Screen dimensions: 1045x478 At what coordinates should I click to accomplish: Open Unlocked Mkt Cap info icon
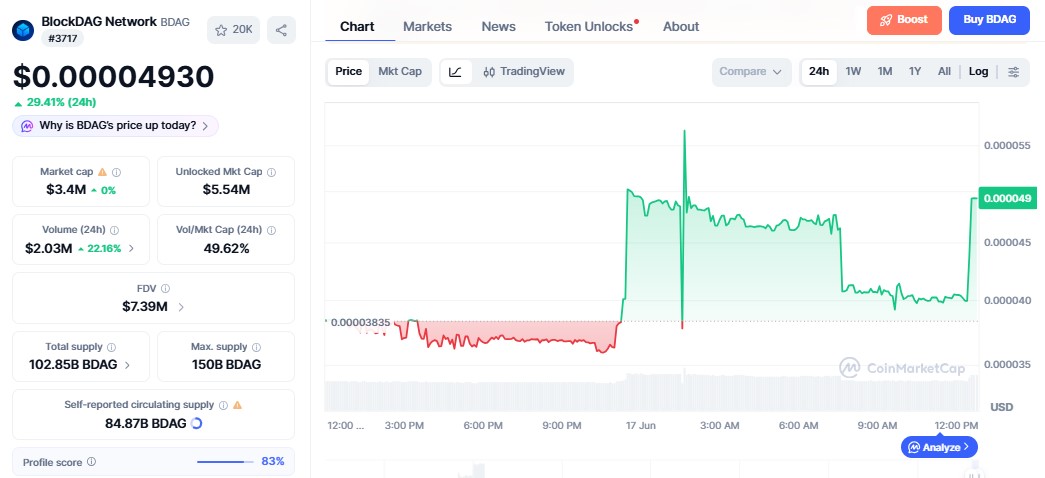click(x=271, y=172)
